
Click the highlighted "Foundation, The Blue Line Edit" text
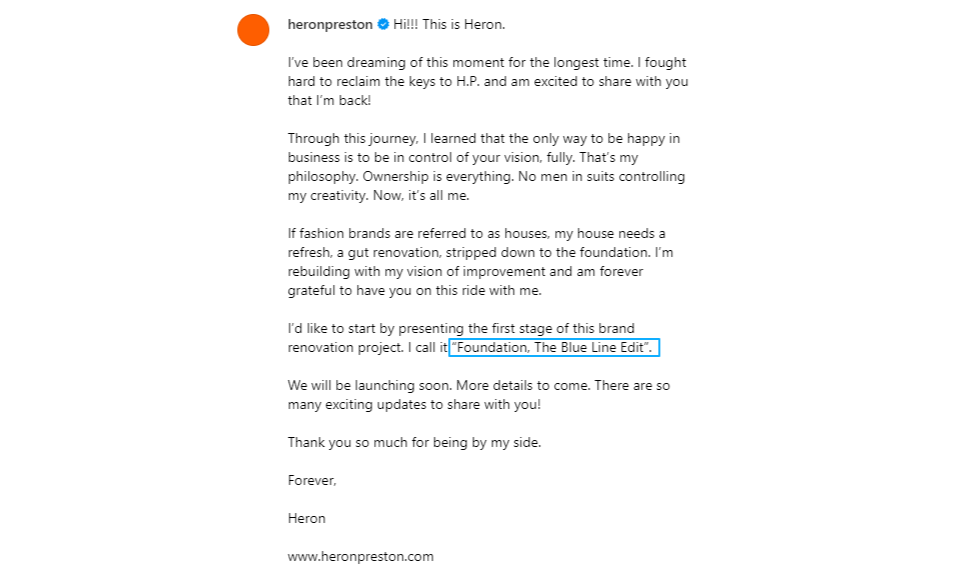tap(554, 348)
